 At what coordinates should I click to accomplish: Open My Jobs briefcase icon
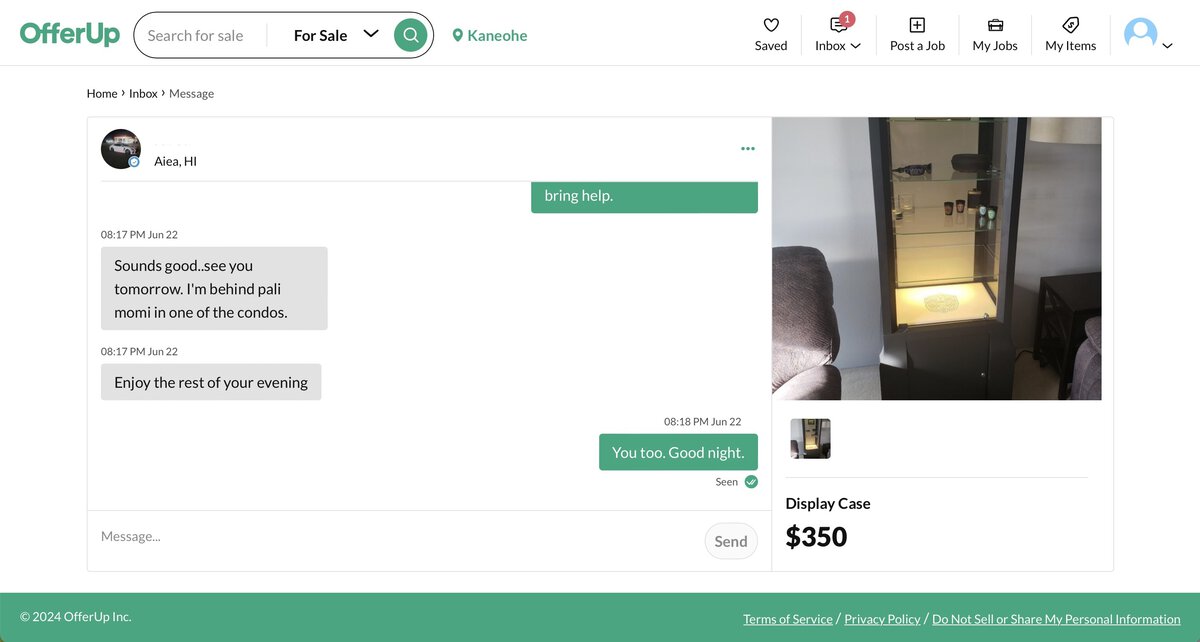995,26
